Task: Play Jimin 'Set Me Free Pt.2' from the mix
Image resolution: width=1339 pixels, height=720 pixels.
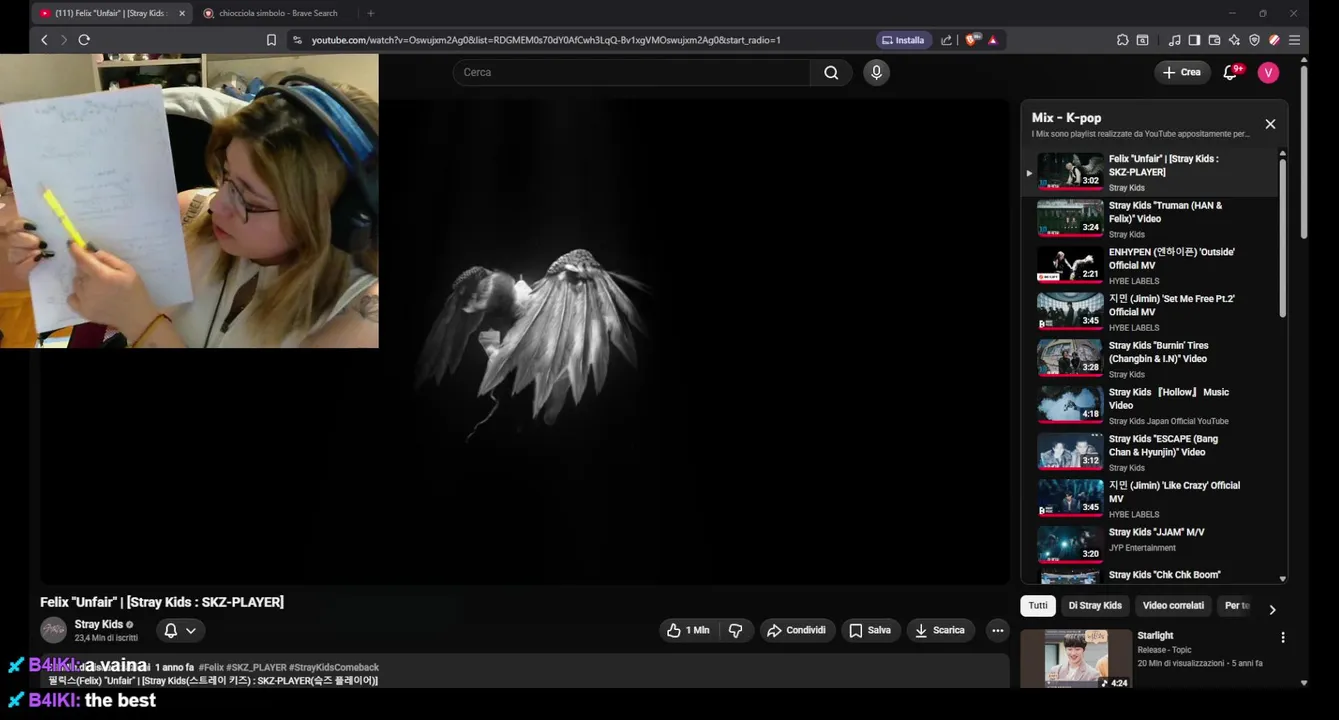Action: pos(1150,312)
